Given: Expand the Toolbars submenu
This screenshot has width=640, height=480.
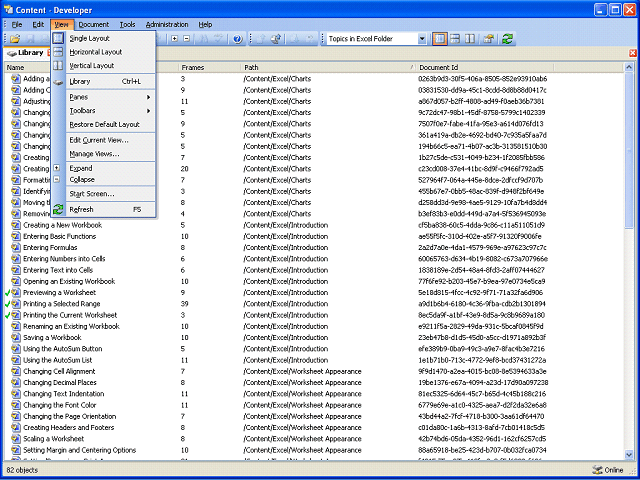Looking at the screenshot, I should (x=110, y=111).
